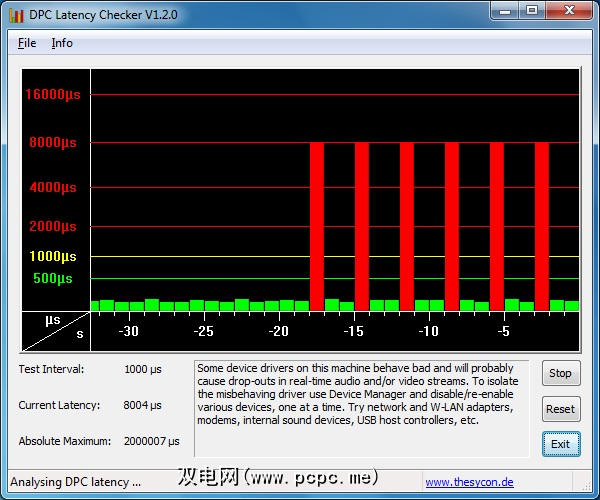Image resolution: width=600 pixels, height=500 pixels.
Task: Click the Exit button
Action: click(x=560, y=444)
